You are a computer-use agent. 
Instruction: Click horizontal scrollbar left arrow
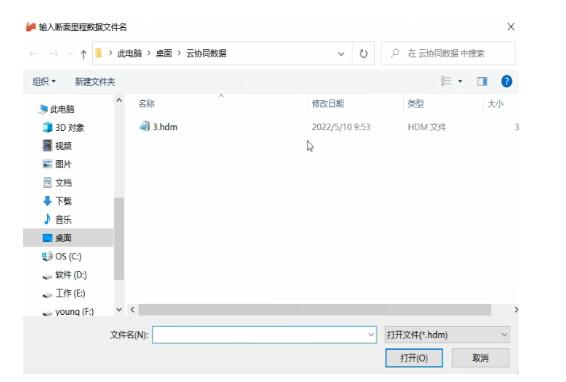132,309
